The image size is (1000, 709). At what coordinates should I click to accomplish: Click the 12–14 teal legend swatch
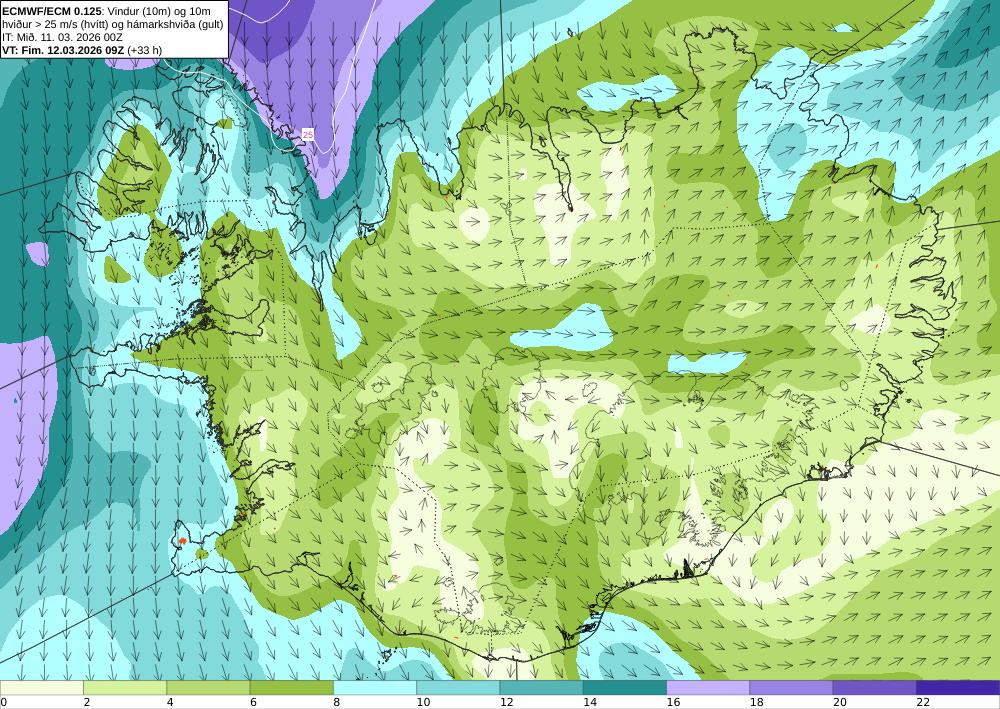click(541, 688)
